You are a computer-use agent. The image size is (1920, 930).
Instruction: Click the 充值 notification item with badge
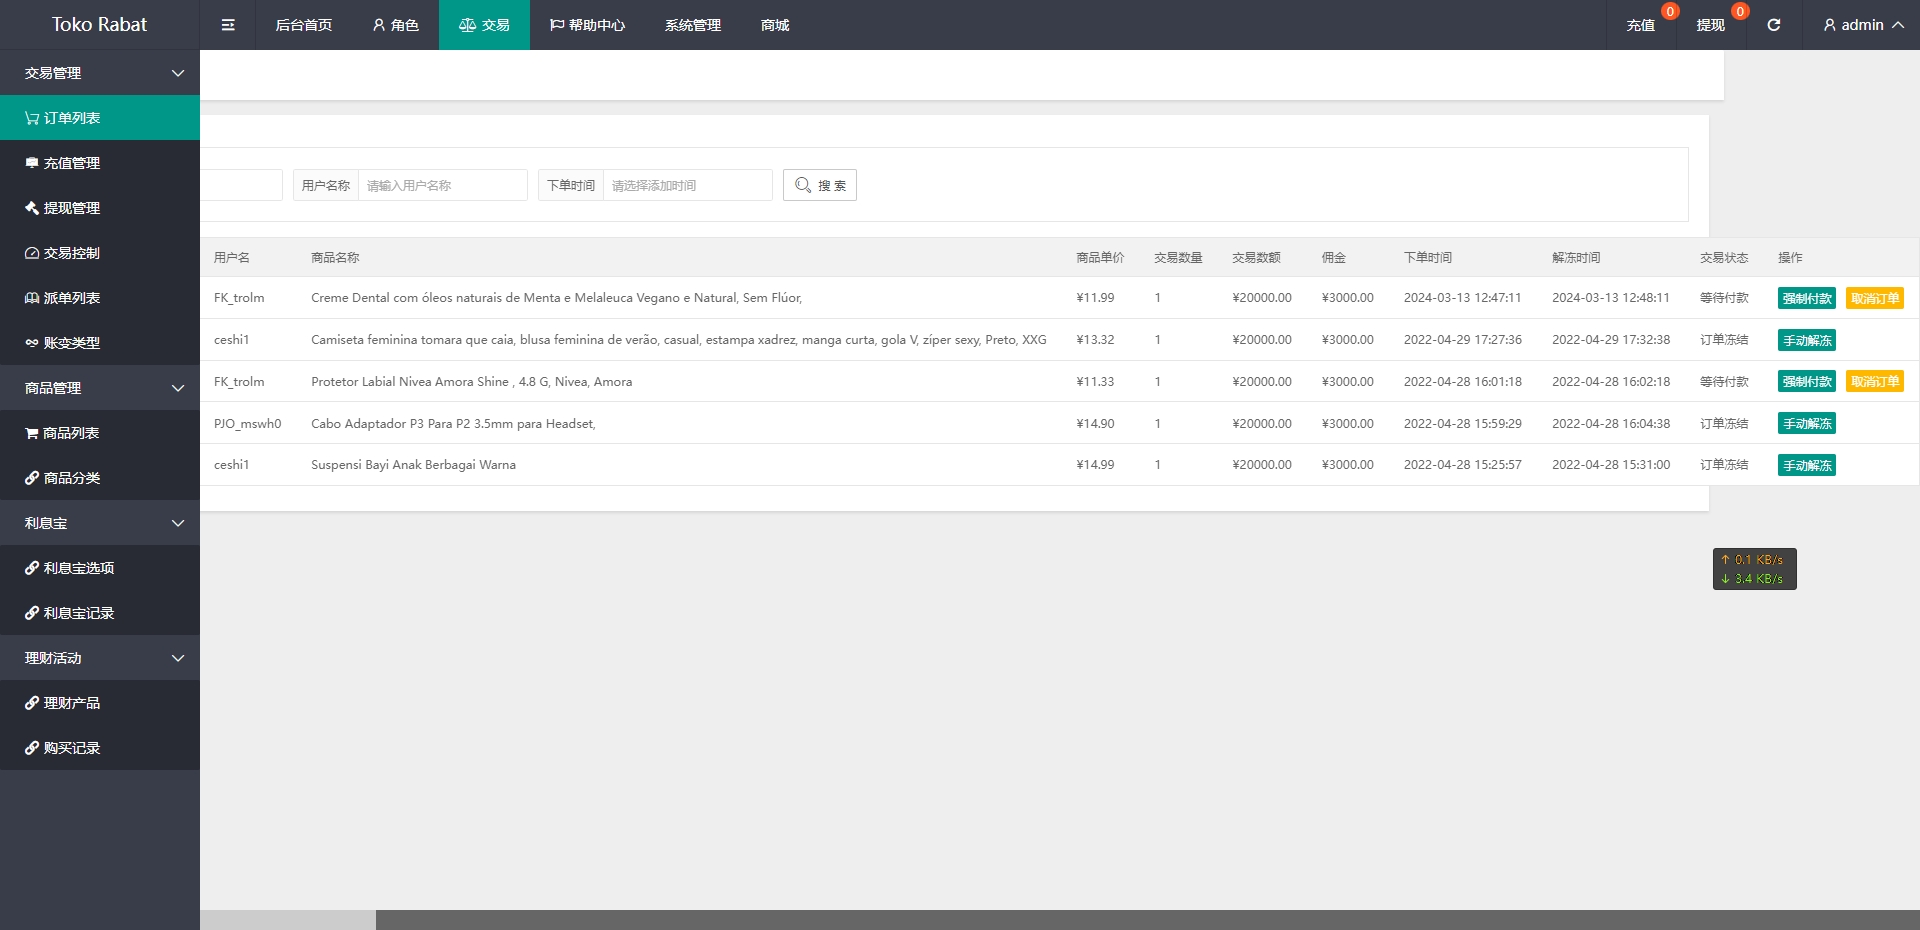click(x=1640, y=25)
